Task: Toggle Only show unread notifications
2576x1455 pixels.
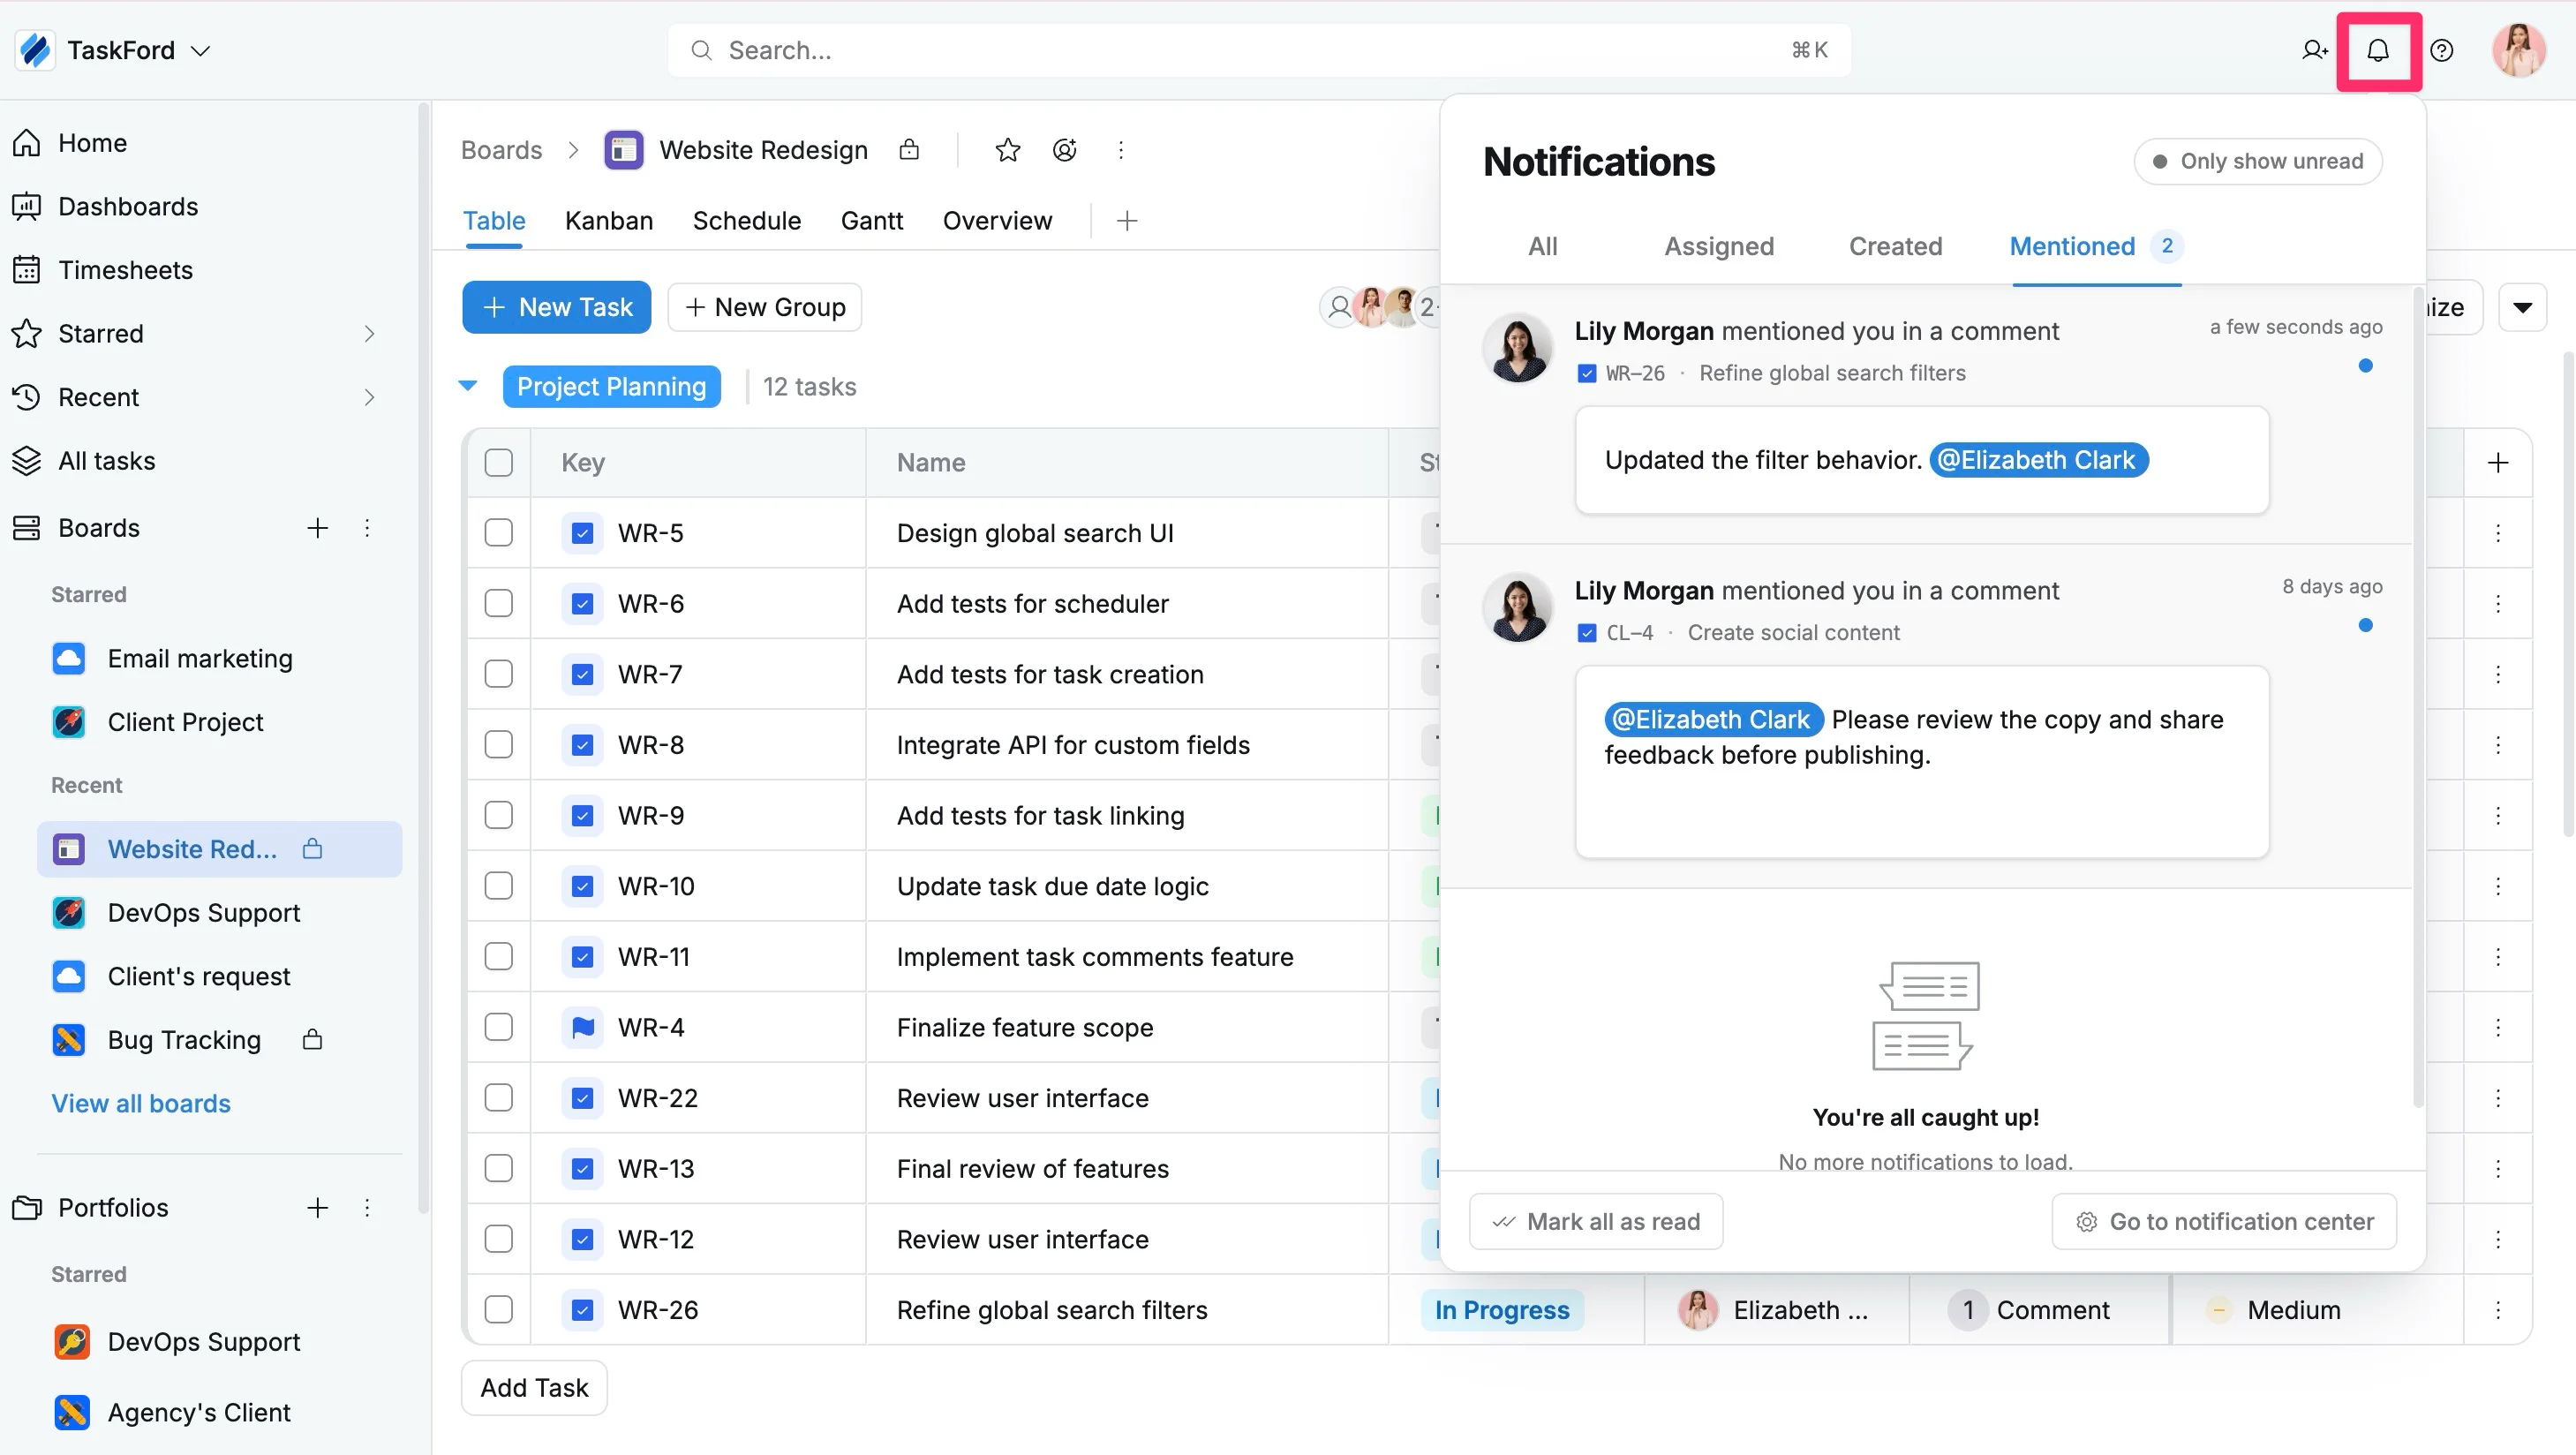Action: (x=2257, y=161)
